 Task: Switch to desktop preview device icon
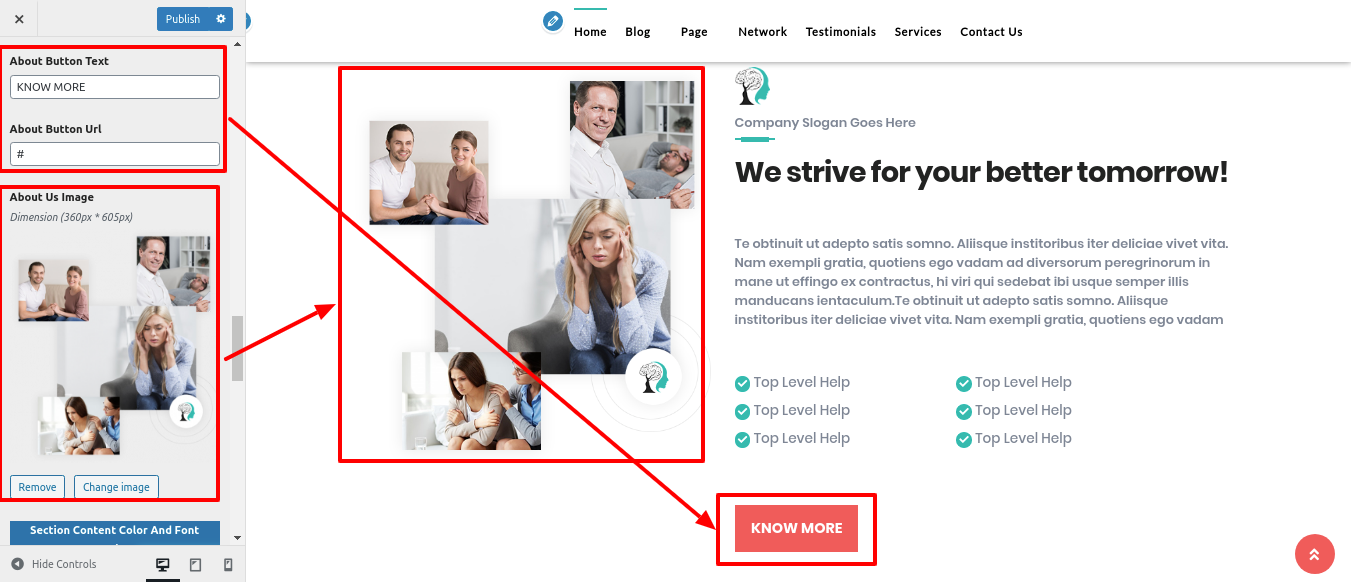point(163,565)
